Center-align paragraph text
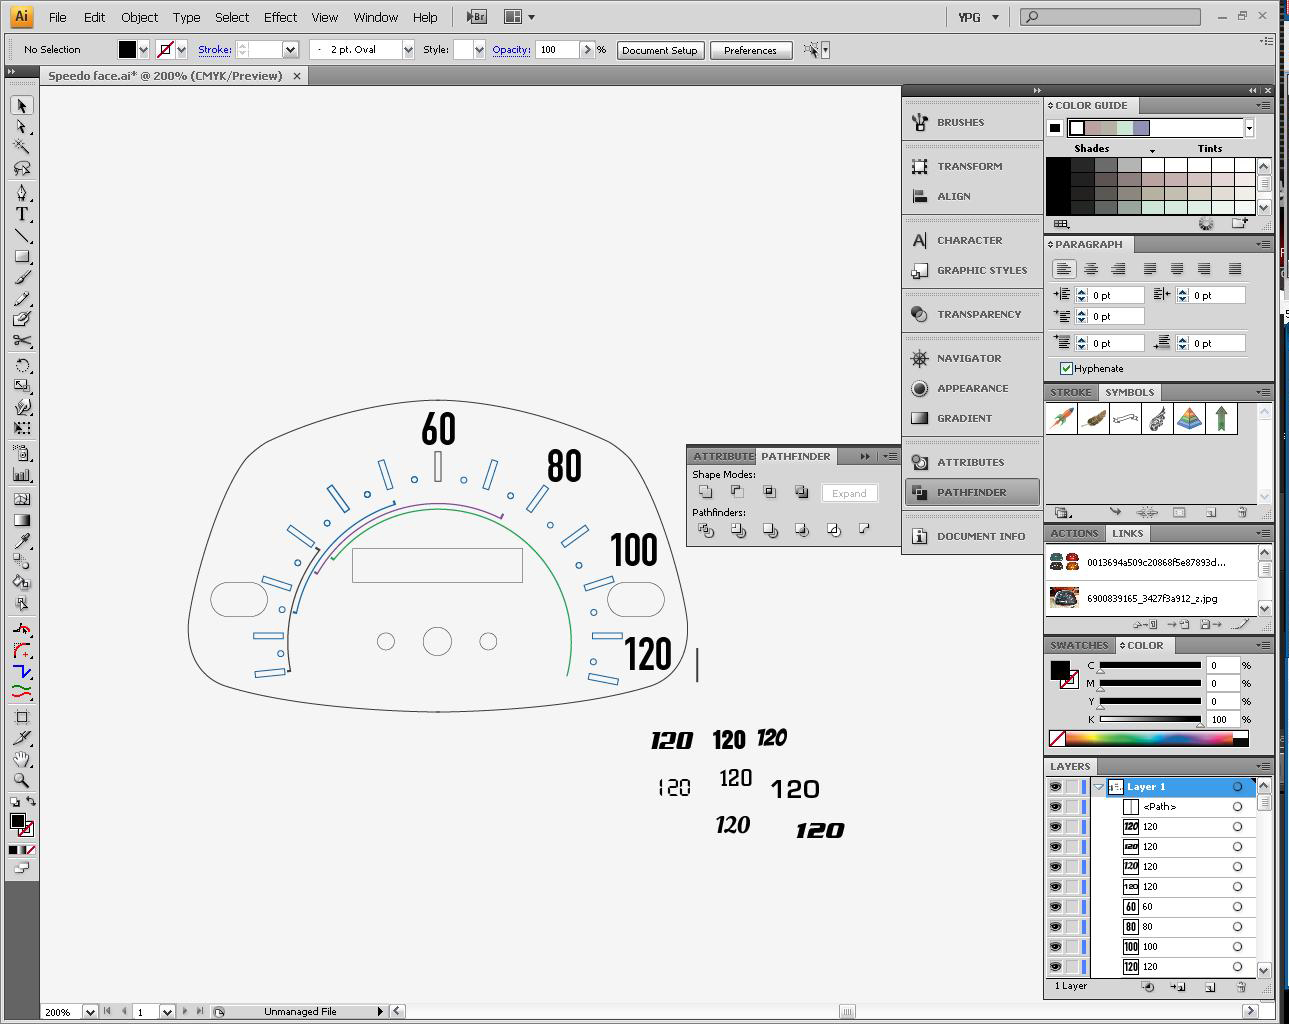 click(x=1091, y=269)
